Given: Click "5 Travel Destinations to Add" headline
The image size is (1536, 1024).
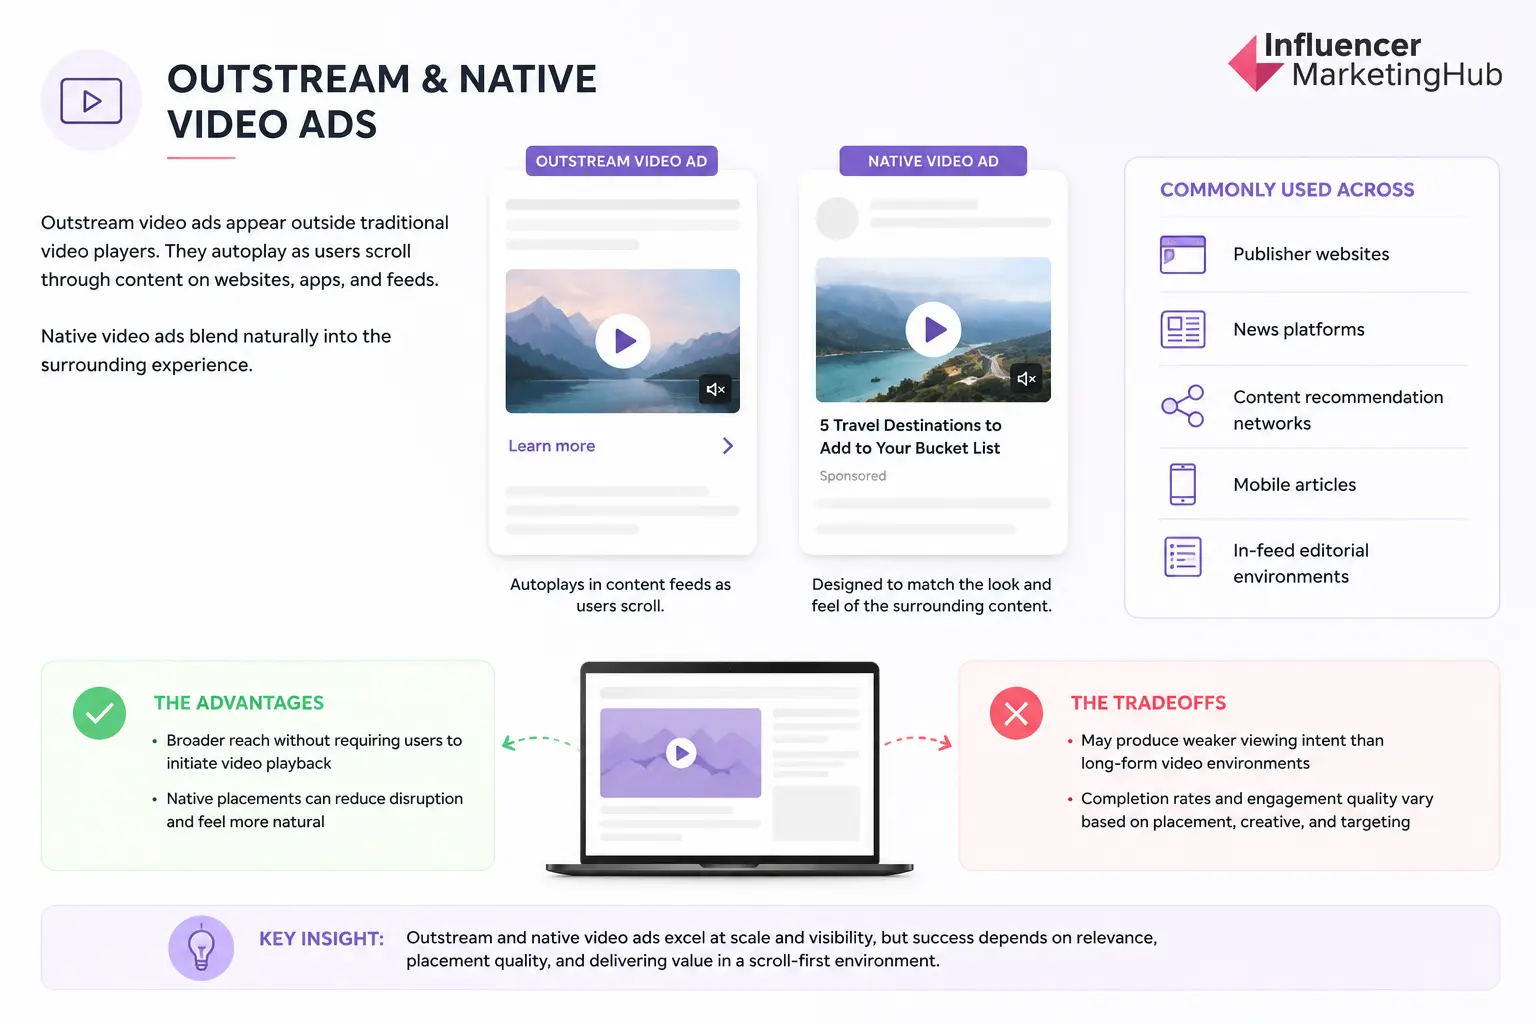Looking at the screenshot, I should tap(910, 437).
